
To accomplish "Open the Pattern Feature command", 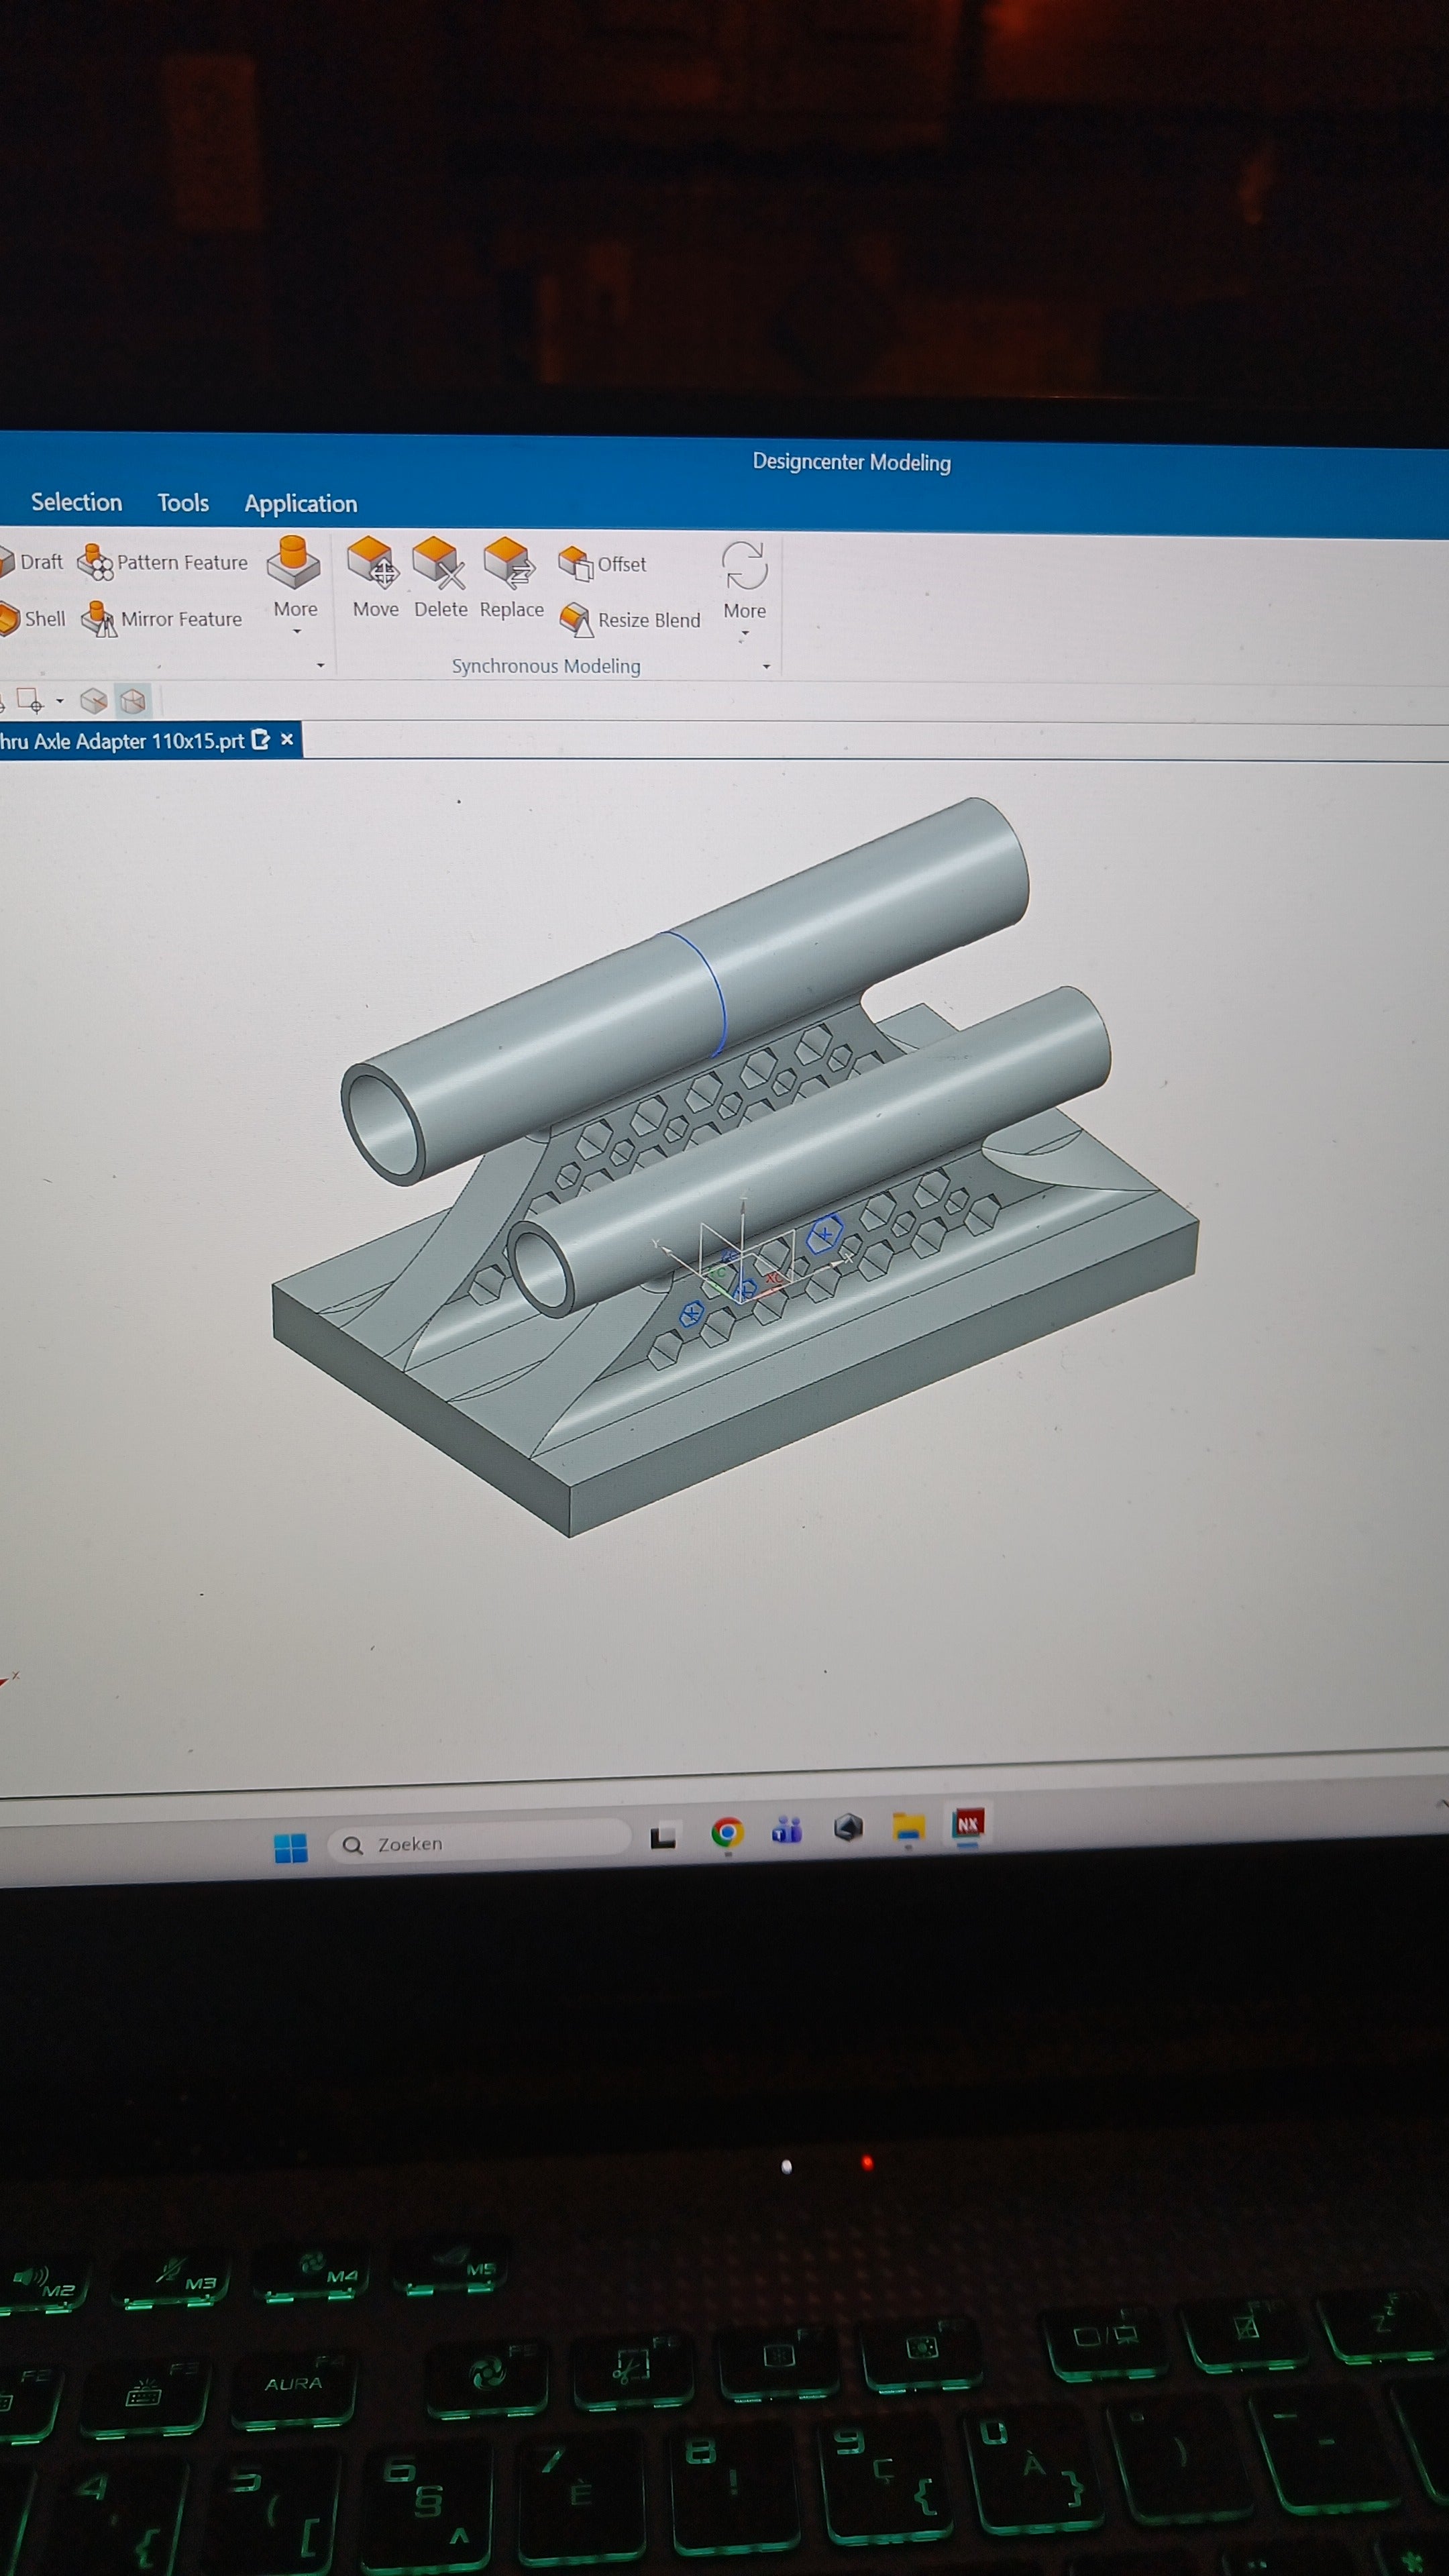I will click(x=163, y=562).
